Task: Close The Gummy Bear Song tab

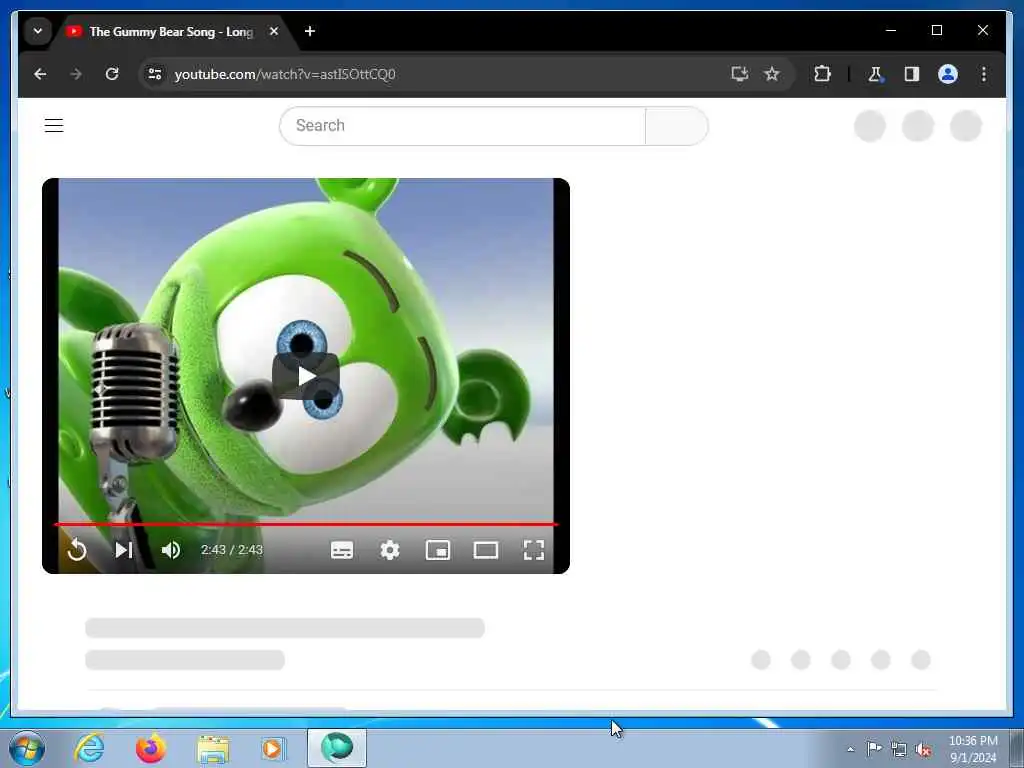Action: 274,31
